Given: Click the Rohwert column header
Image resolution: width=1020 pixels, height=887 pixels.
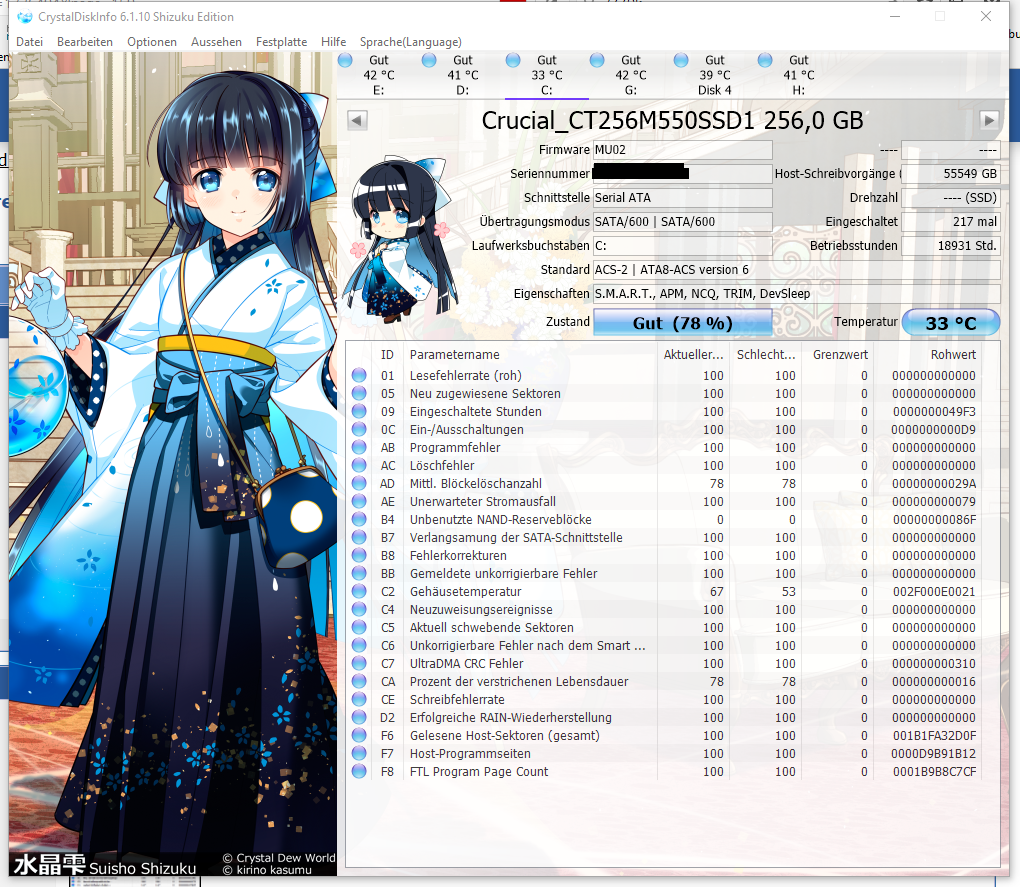Looking at the screenshot, I should [953, 354].
